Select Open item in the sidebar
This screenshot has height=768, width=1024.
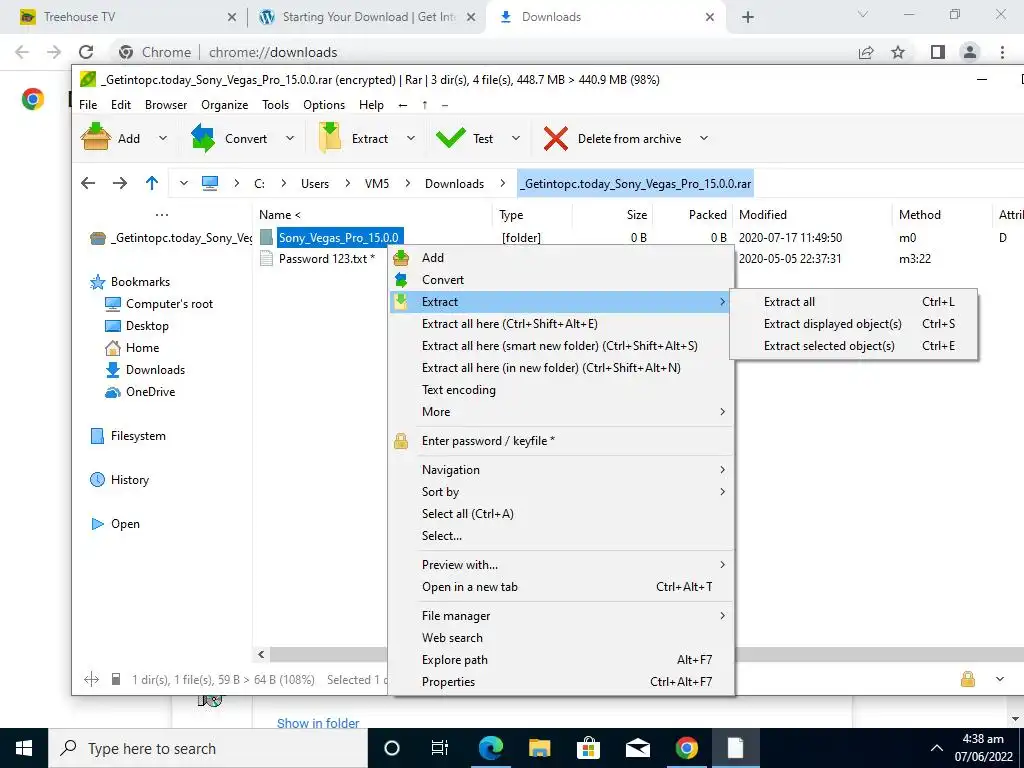(115, 524)
